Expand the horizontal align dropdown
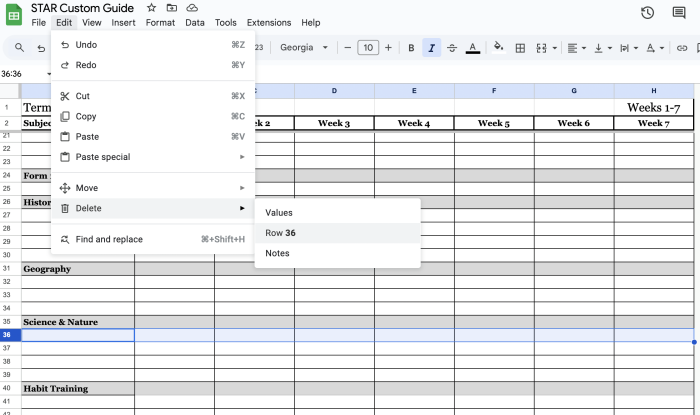This screenshot has width=700, height=415. (x=577, y=48)
